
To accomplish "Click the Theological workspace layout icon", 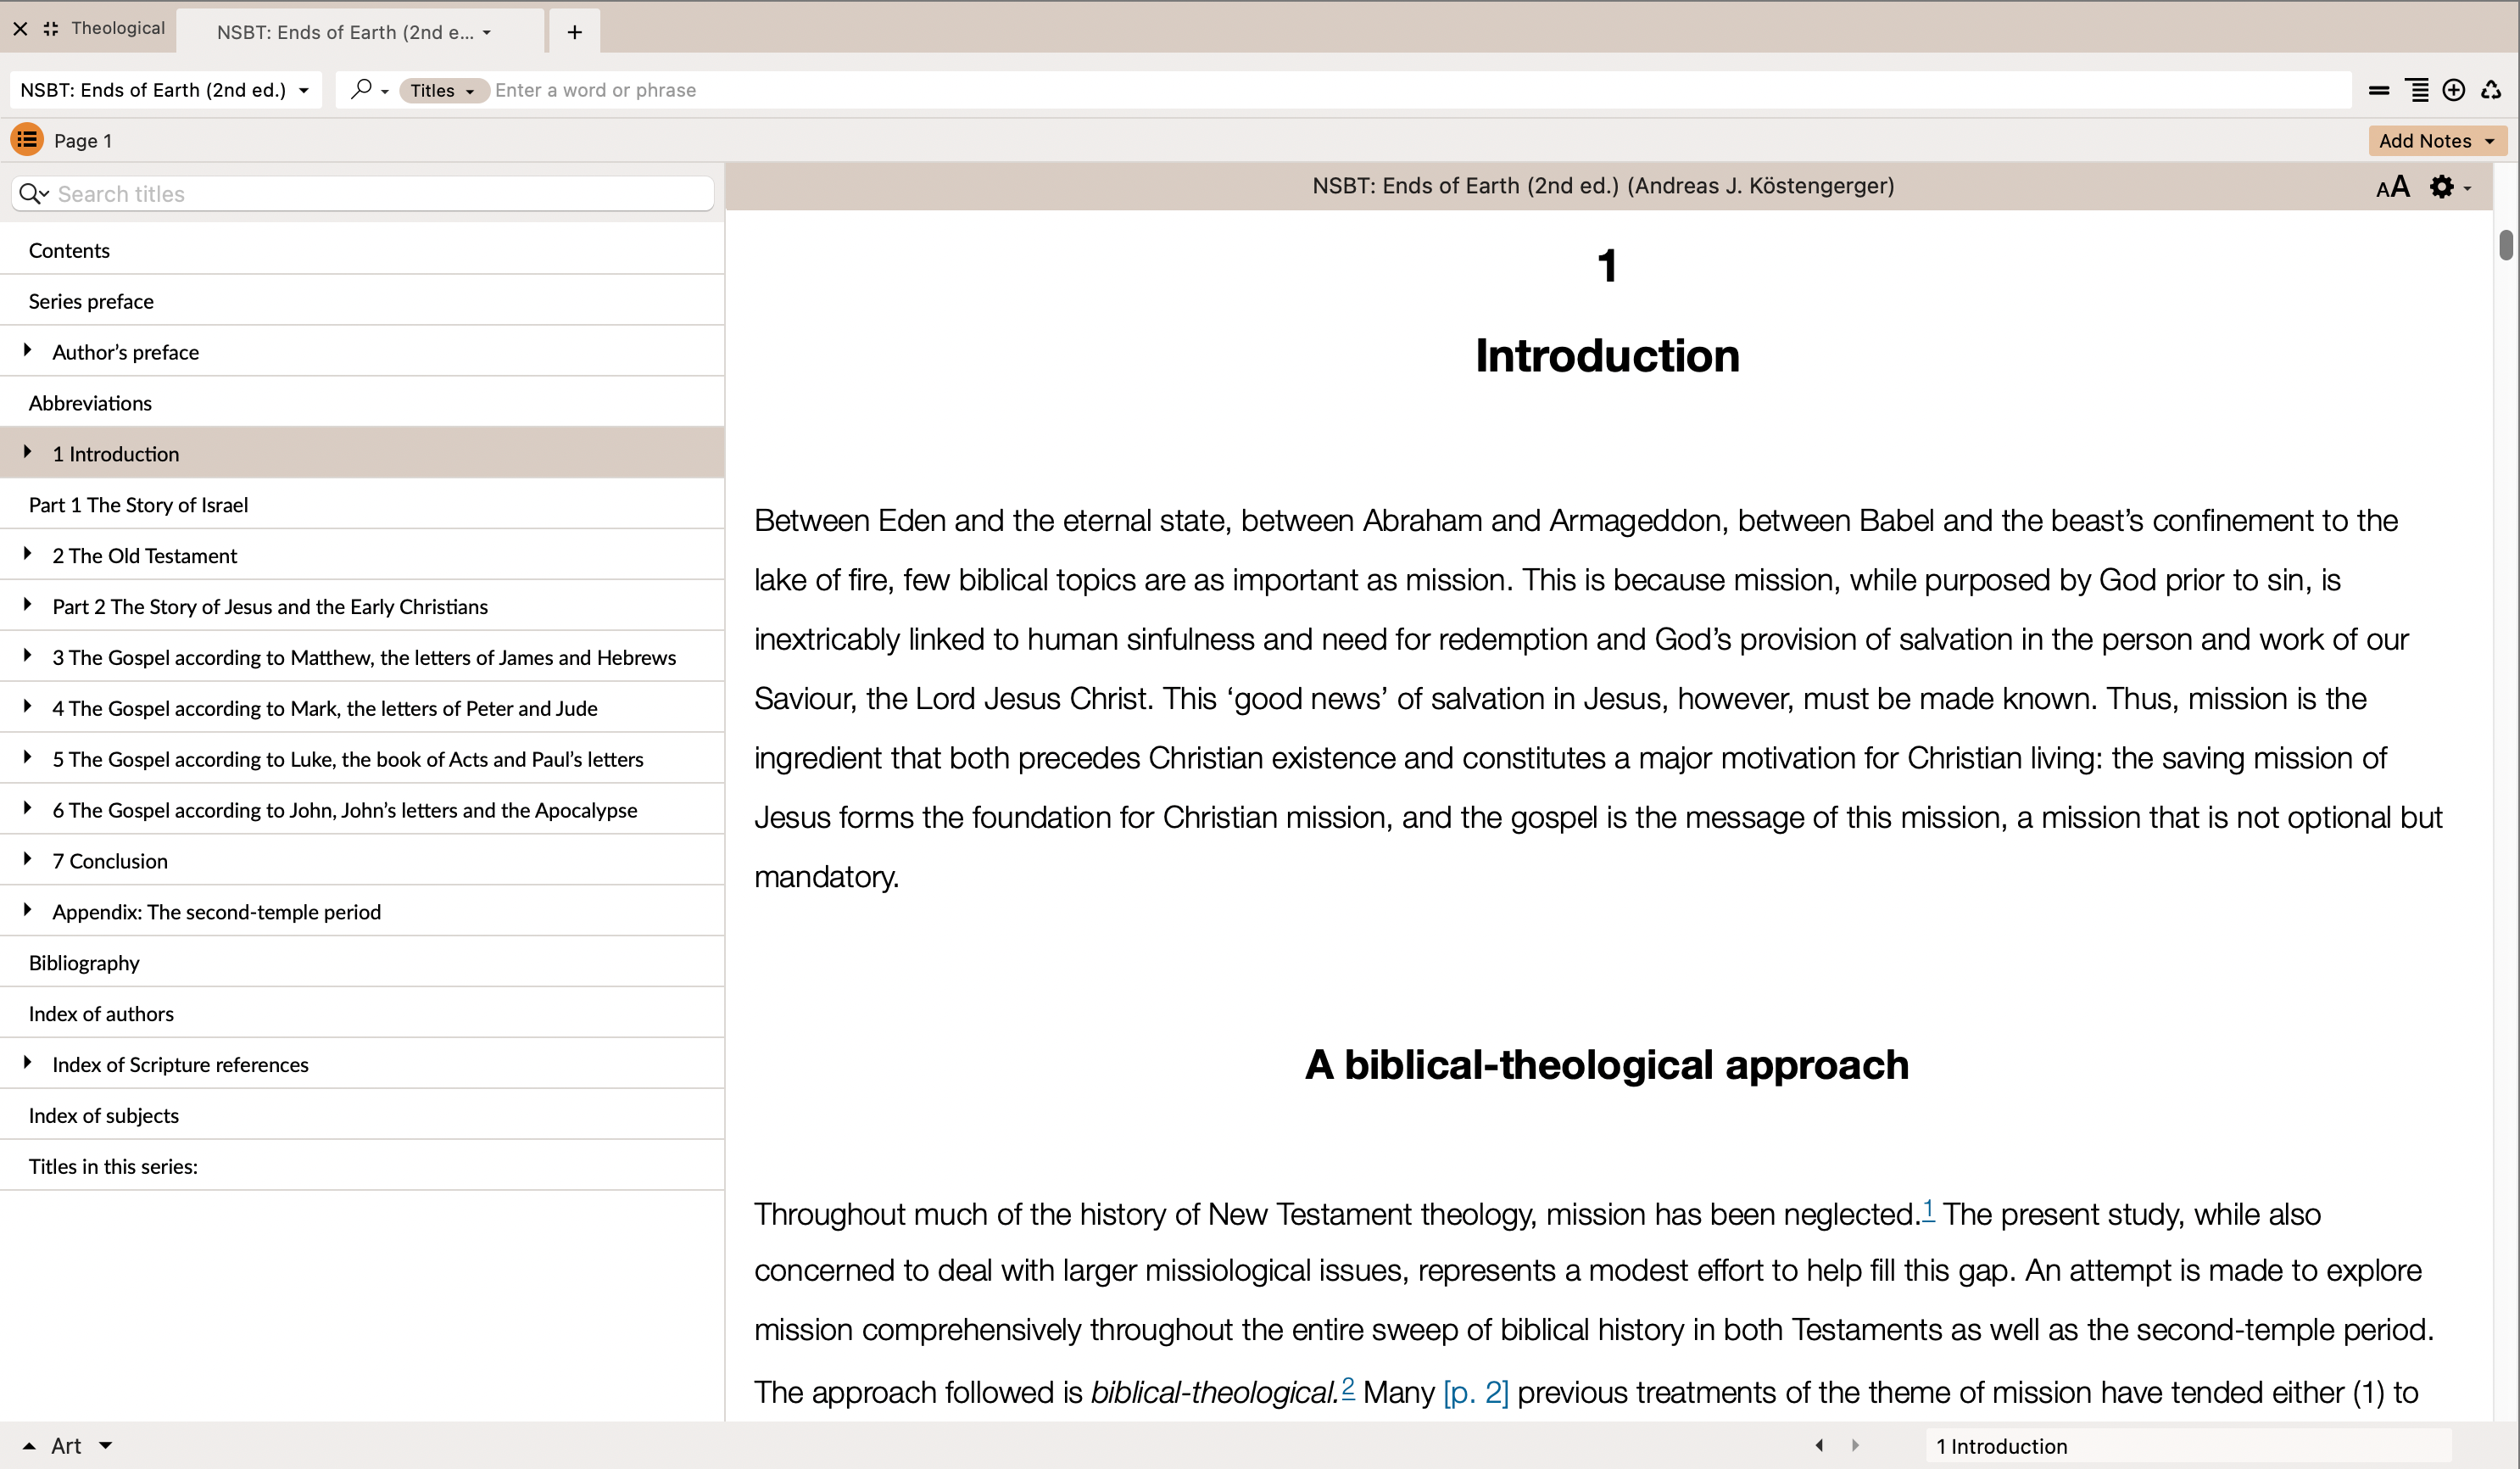I will click(51, 29).
